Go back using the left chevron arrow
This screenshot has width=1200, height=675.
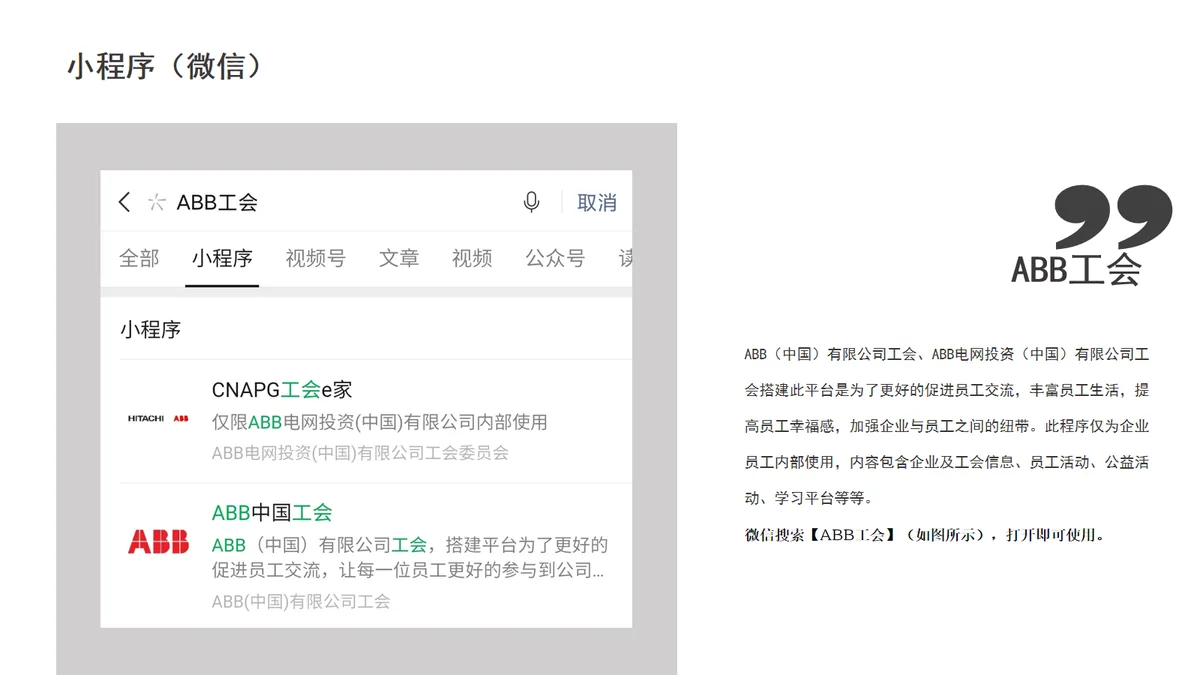[124, 202]
